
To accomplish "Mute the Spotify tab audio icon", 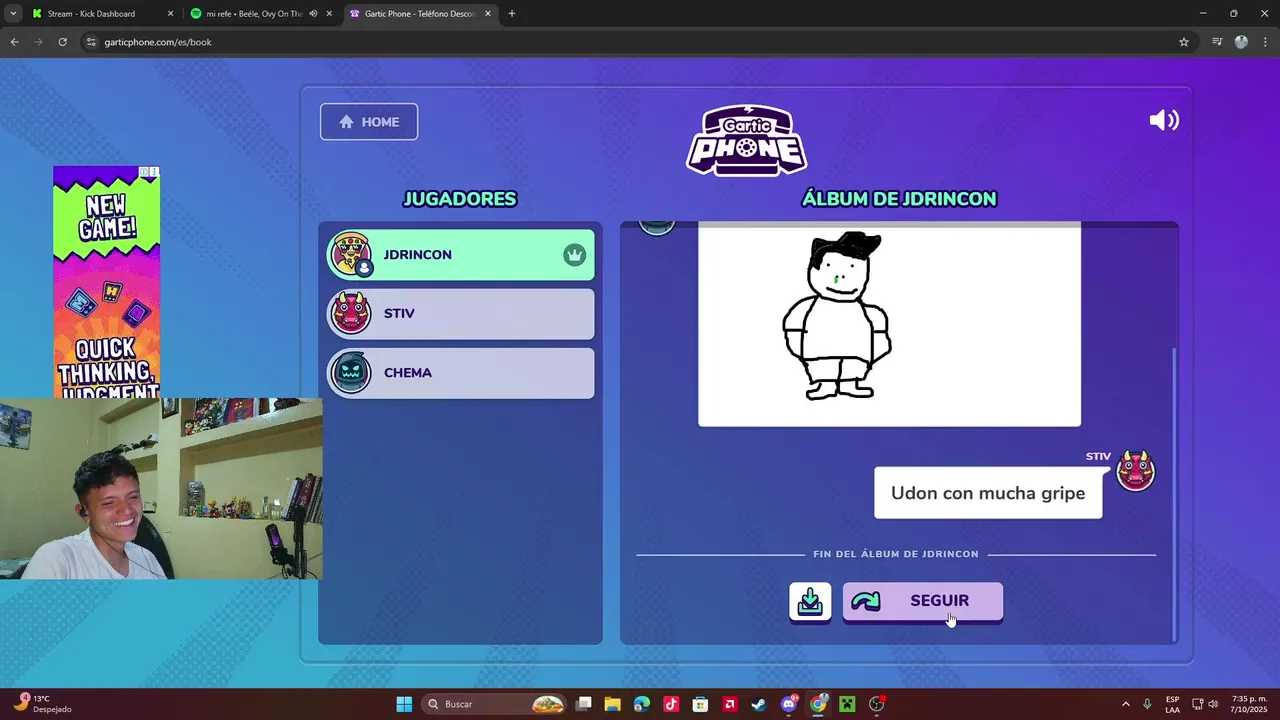I will (313, 14).
